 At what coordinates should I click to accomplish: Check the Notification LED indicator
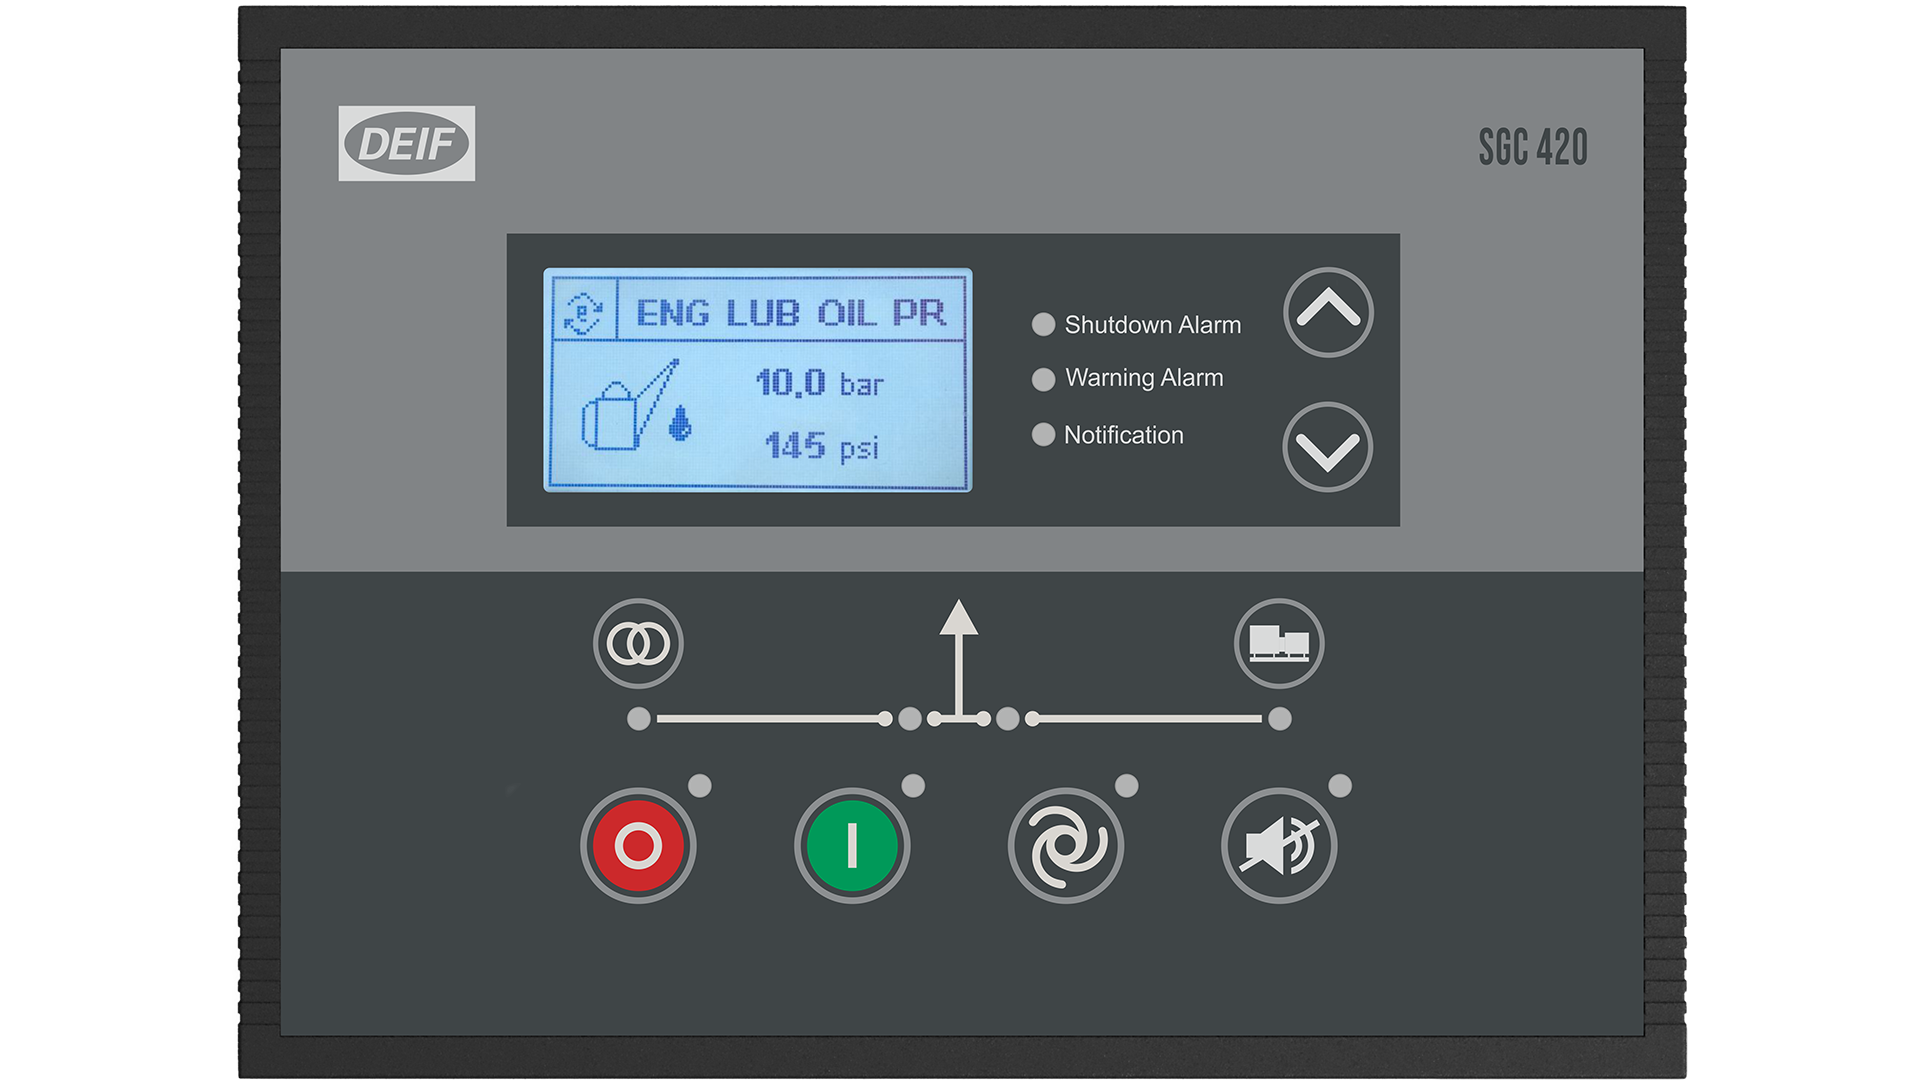pyautogui.click(x=1043, y=433)
